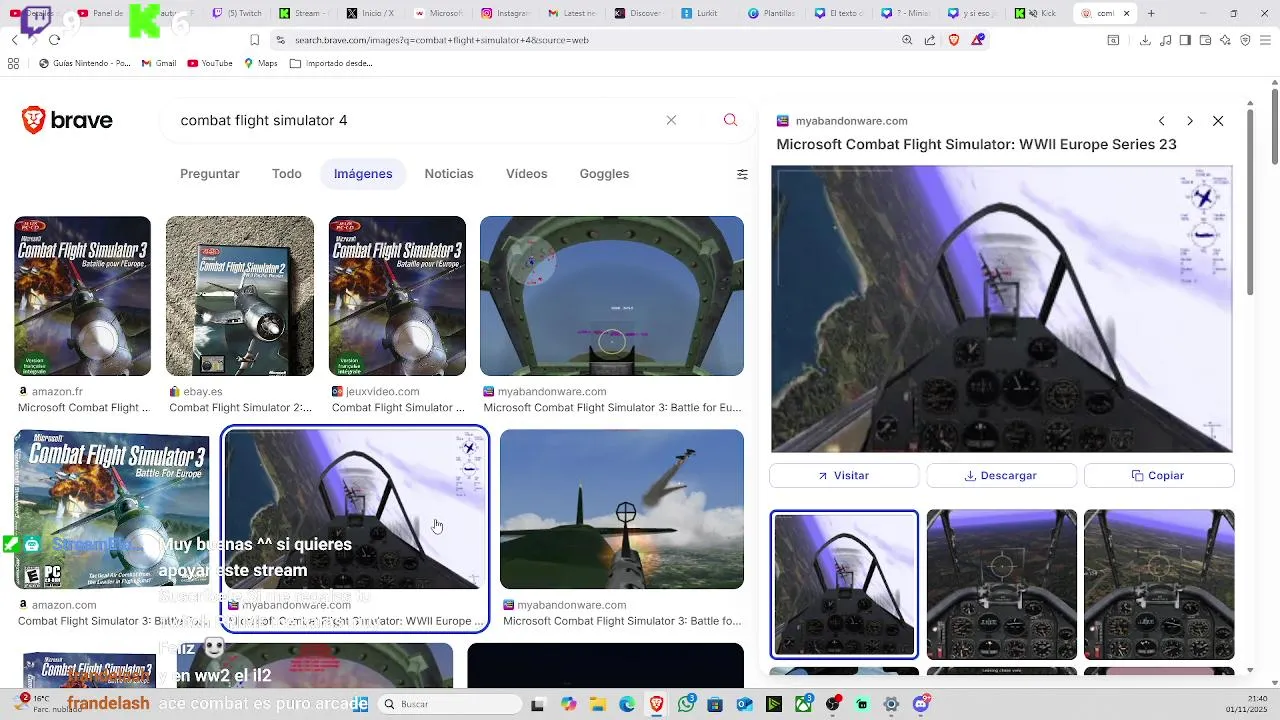The width and height of the screenshot is (1280, 720).
Task: Open the browser hamburger menu
Action: click(1266, 40)
